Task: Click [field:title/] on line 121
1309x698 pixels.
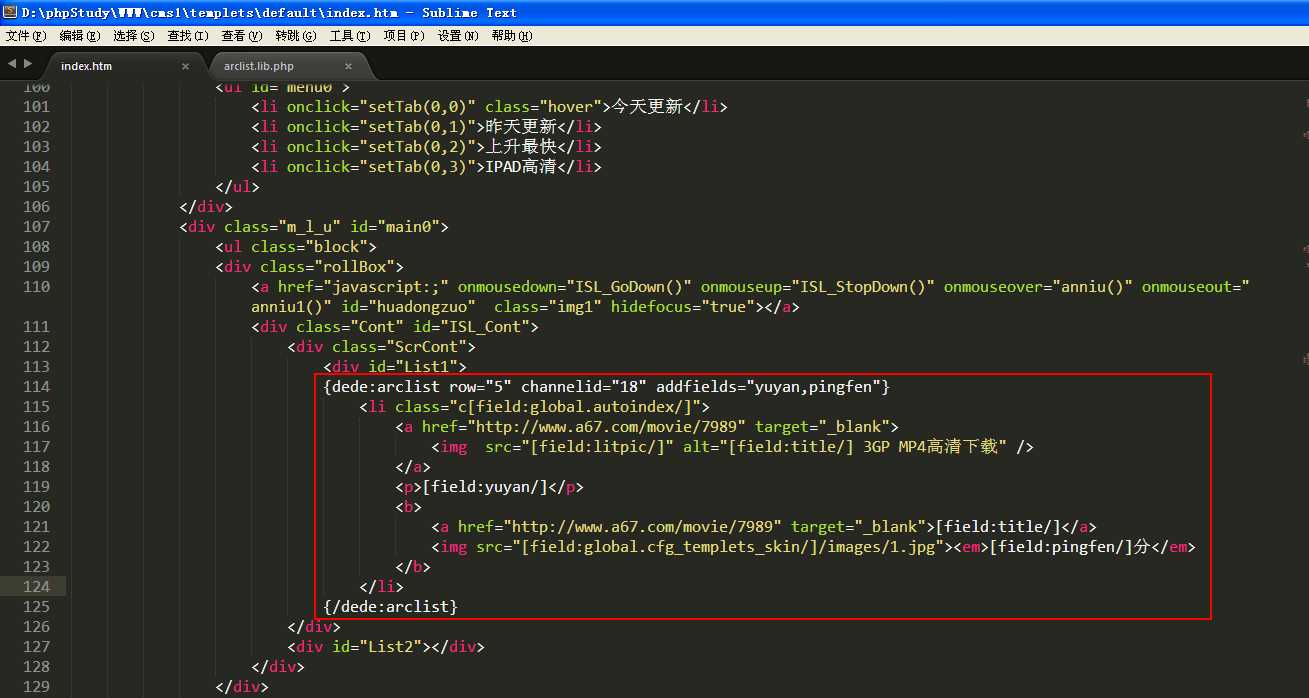Action: tap(998, 527)
